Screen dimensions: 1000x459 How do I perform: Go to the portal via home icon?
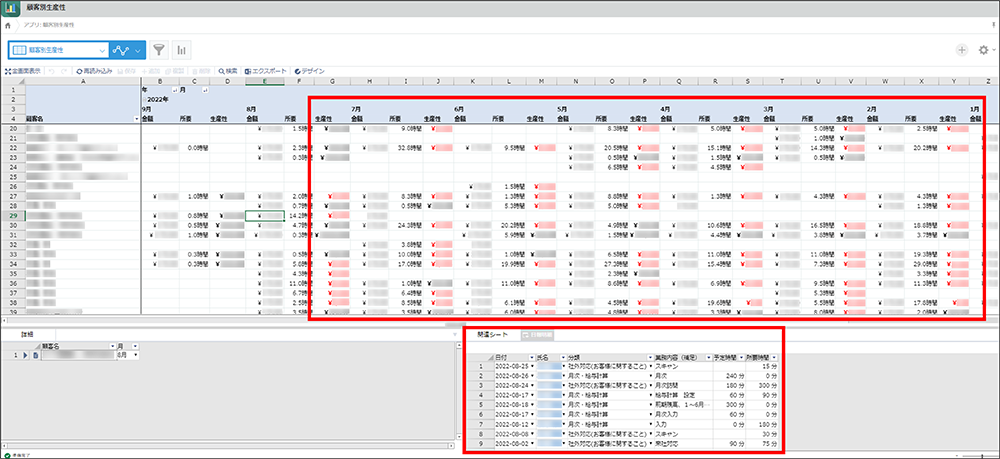pyautogui.click(x=8, y=24)
